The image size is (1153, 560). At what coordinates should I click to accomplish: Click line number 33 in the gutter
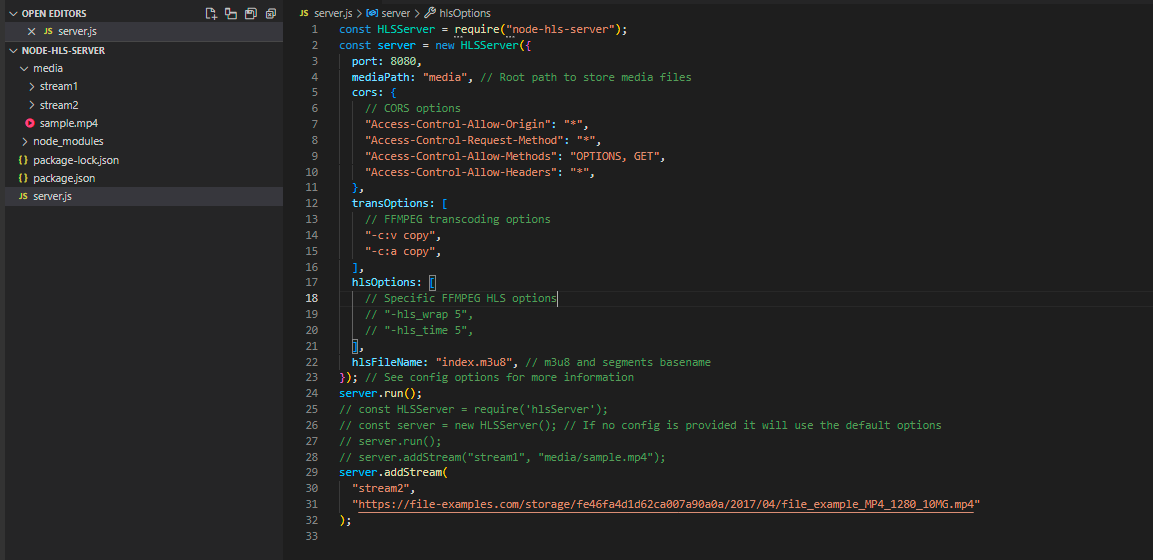(312, 536)
